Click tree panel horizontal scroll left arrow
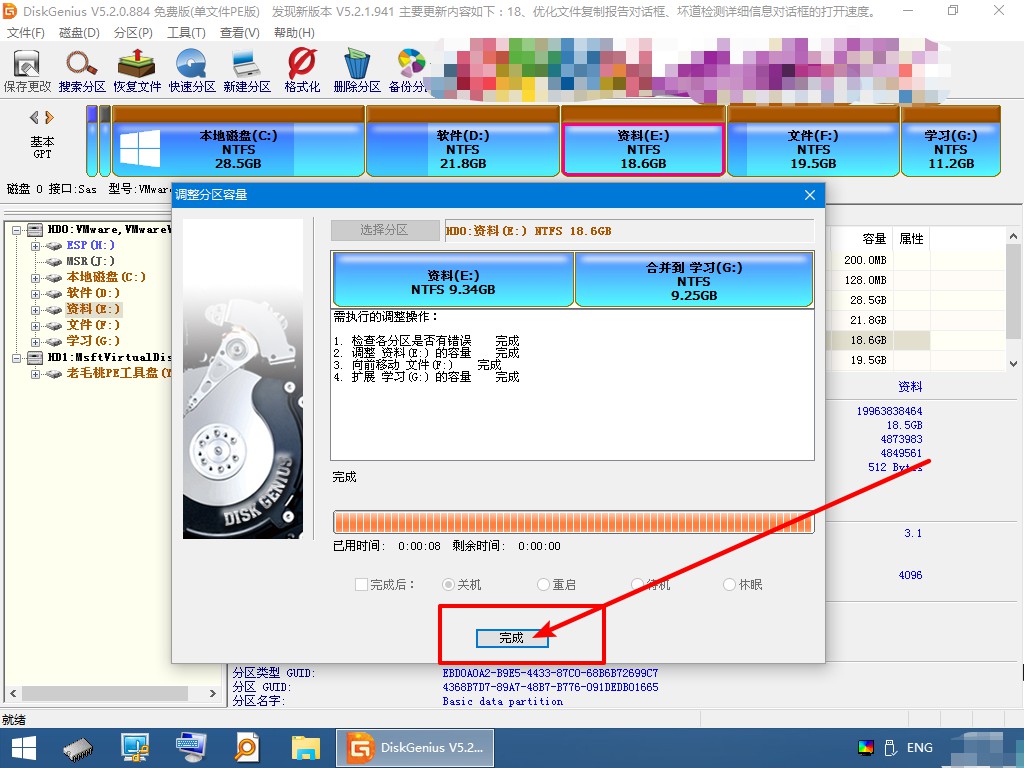 click(x=13, y=694)
